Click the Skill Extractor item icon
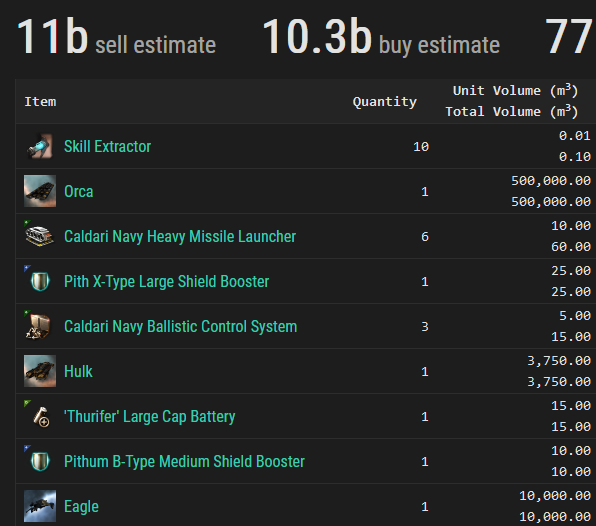The height and width of the screenshot is (526, 596). [x=40, y=146]
